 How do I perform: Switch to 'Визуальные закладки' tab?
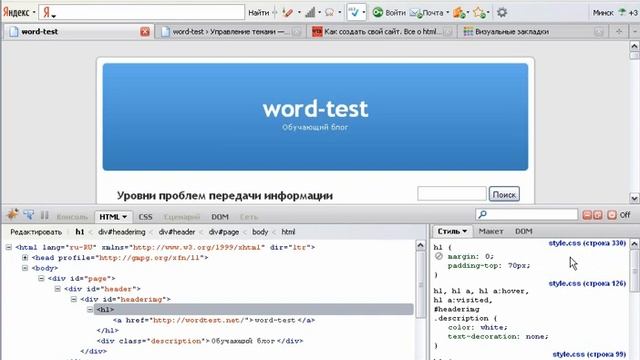pyautogui.click(x=533, y=31)
